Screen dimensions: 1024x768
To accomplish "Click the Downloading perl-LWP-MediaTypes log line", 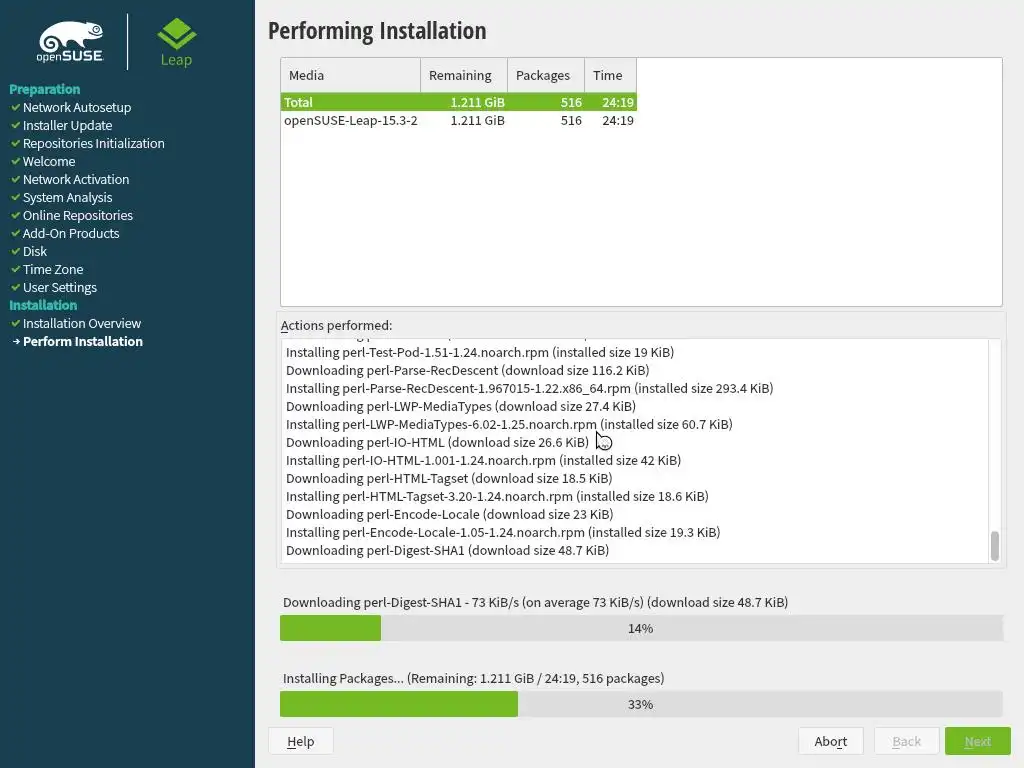I will [461, 406].
